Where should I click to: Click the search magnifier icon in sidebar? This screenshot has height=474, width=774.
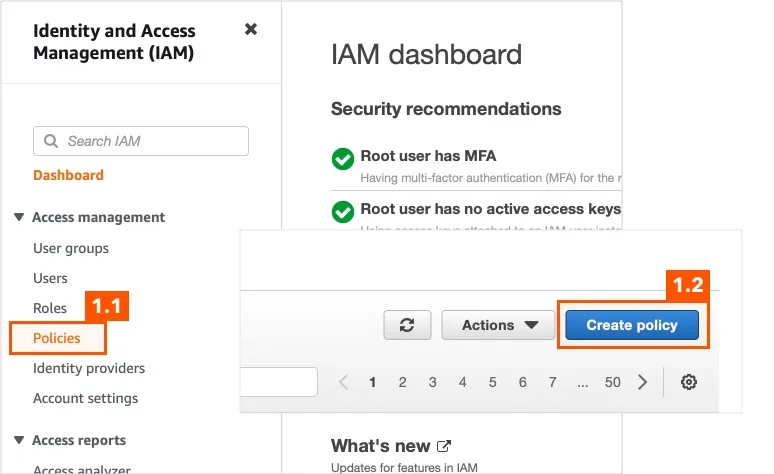point(50,141)
